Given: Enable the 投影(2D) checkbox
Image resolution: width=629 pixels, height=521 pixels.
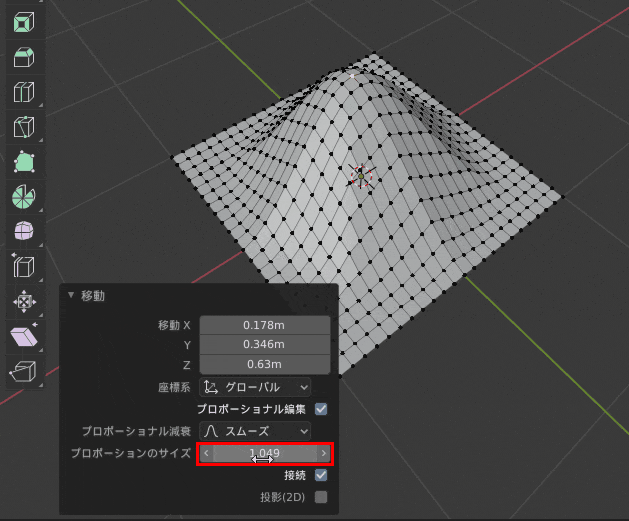Looking at the screenshot, I should (x=321, y=497).
